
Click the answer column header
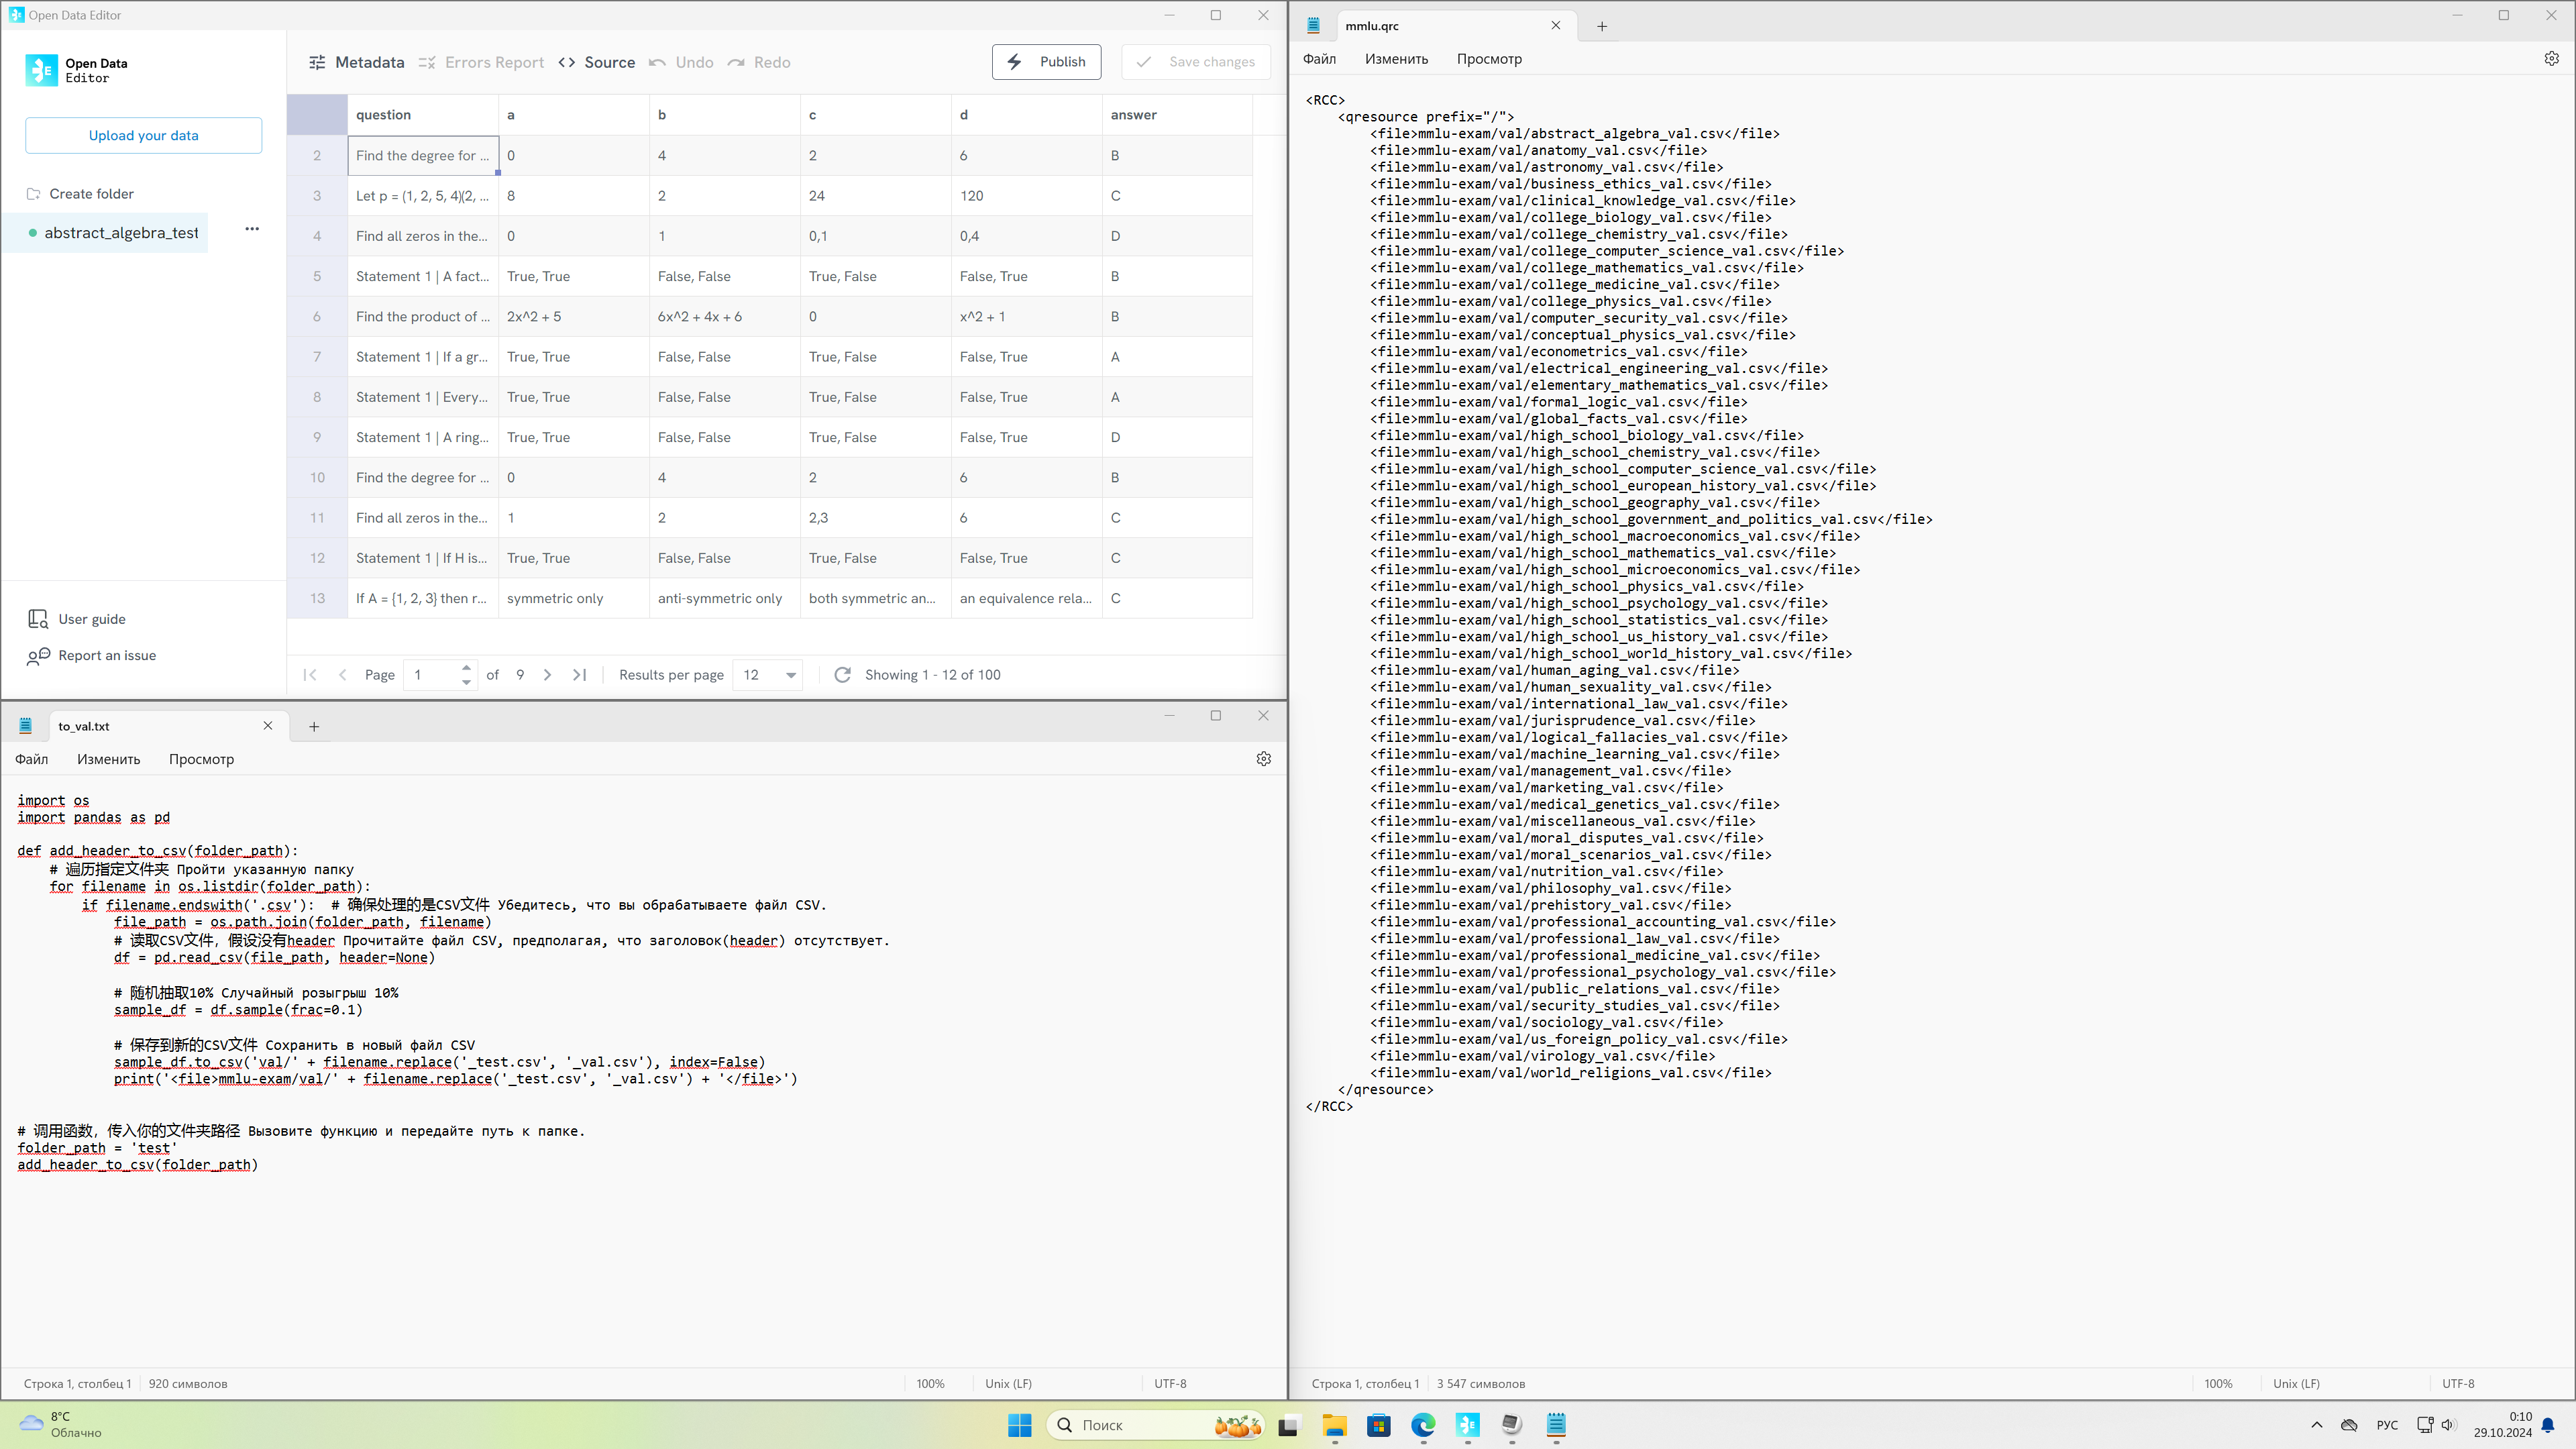coord(1177,115)
